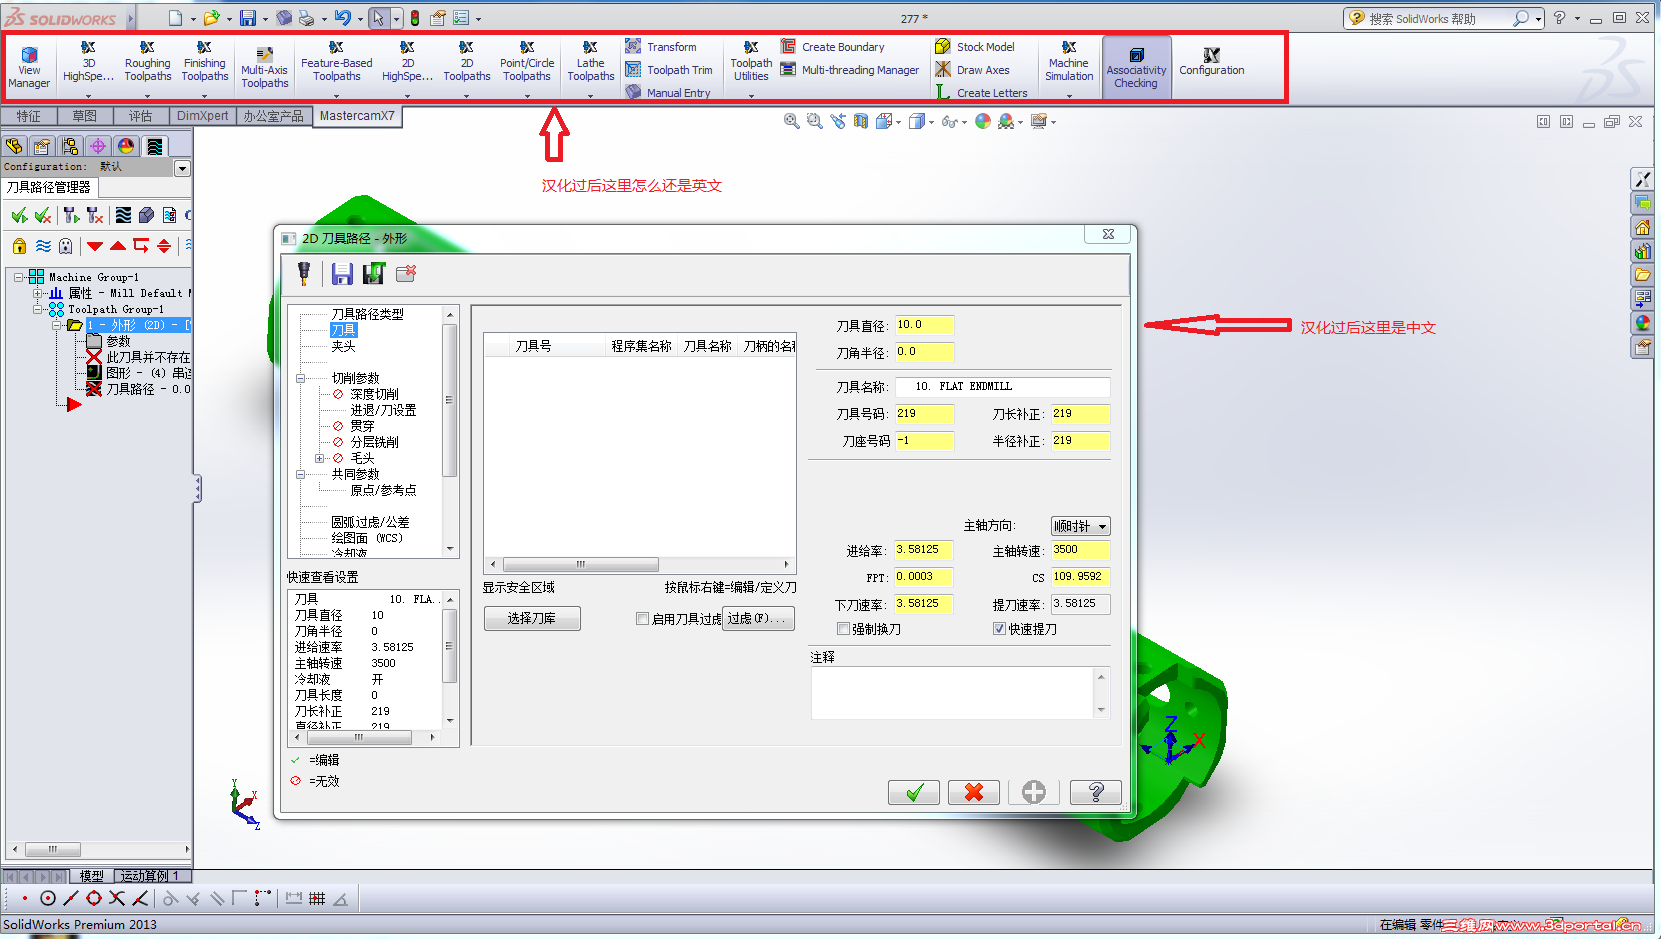Open Lathe Toolpaths

click(x=590, y=62)
